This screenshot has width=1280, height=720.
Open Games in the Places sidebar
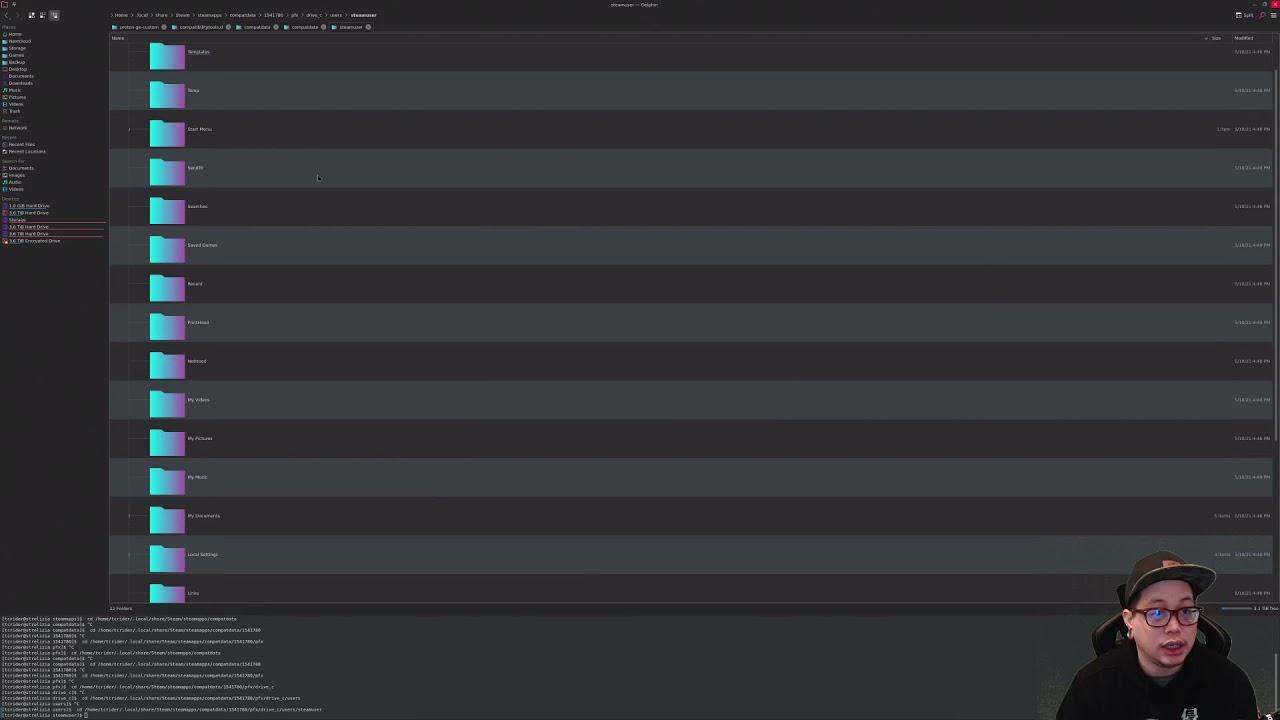tap(15, 55)
